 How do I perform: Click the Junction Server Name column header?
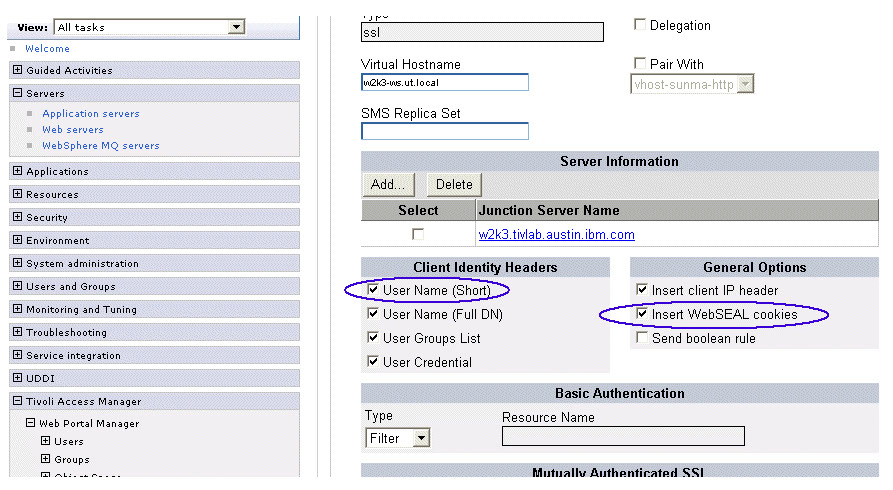(x=677, y=210)
